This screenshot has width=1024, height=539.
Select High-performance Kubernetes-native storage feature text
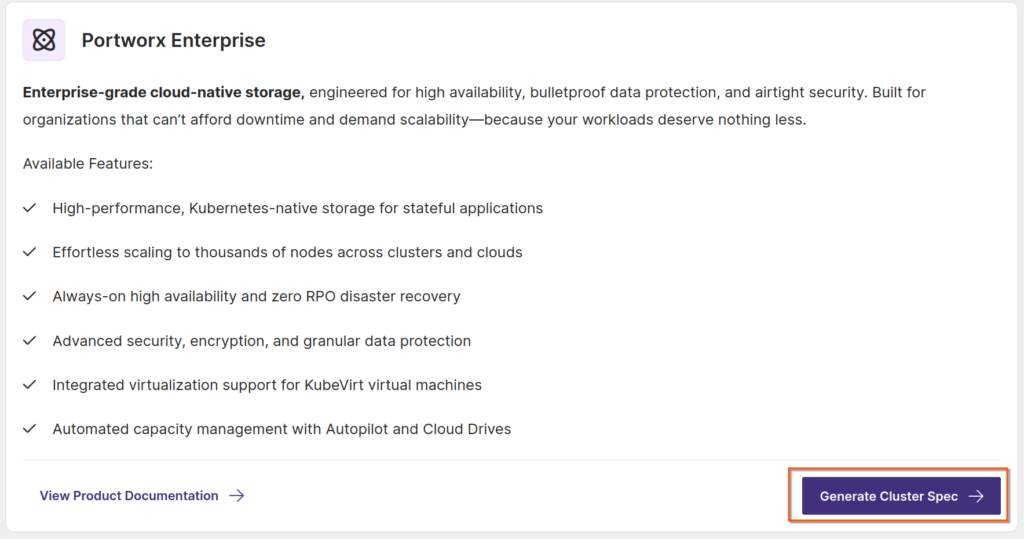(297, 208)
